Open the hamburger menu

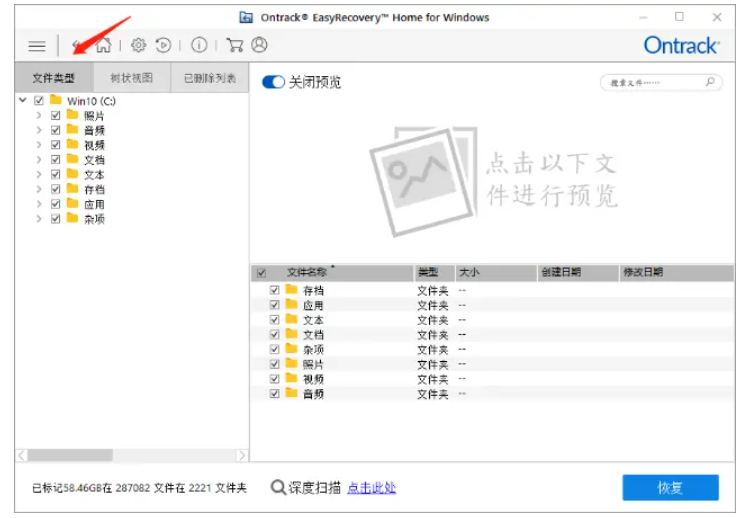pyautogui.click(x=37, y=45)
